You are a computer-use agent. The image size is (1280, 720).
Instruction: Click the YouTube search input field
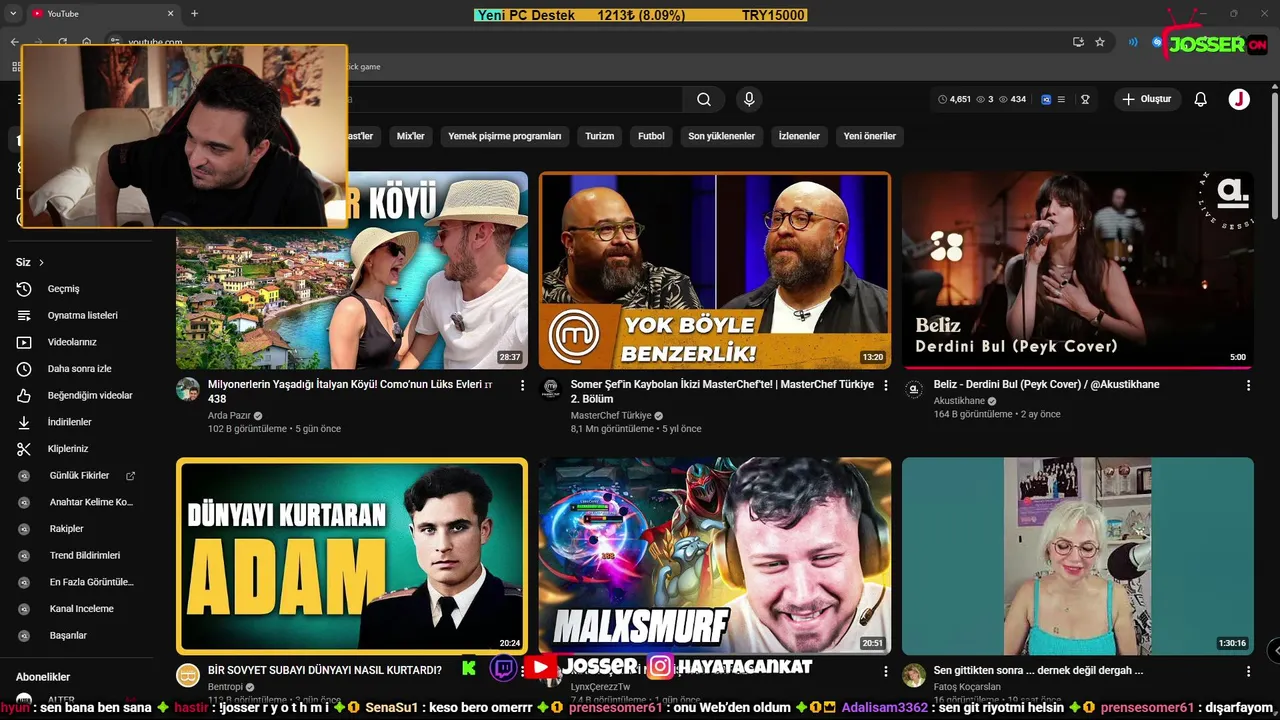[515, 99]
